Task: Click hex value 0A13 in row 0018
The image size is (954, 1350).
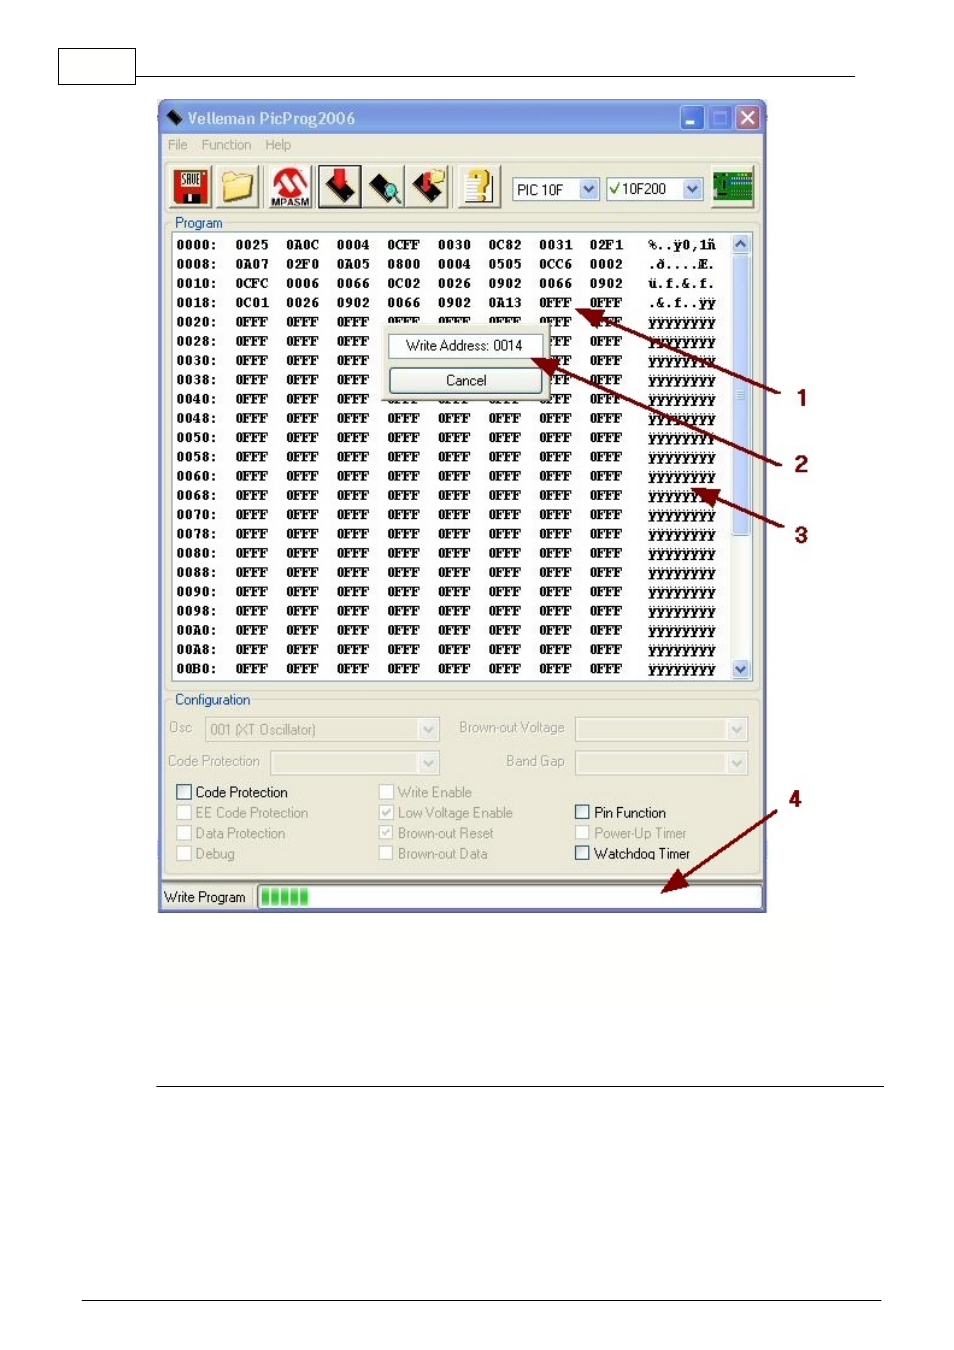Action: click(505, 303)
